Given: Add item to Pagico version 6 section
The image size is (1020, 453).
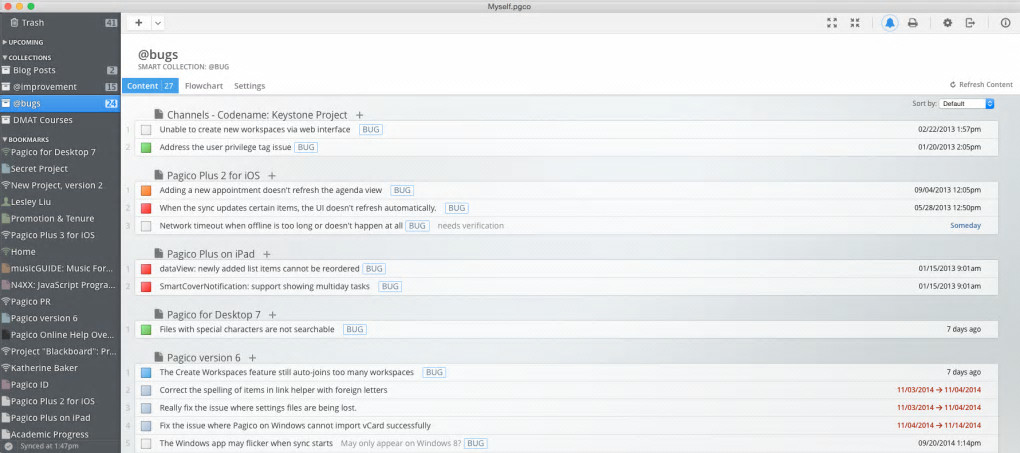Looking at the screenshot, I should 252,358.
